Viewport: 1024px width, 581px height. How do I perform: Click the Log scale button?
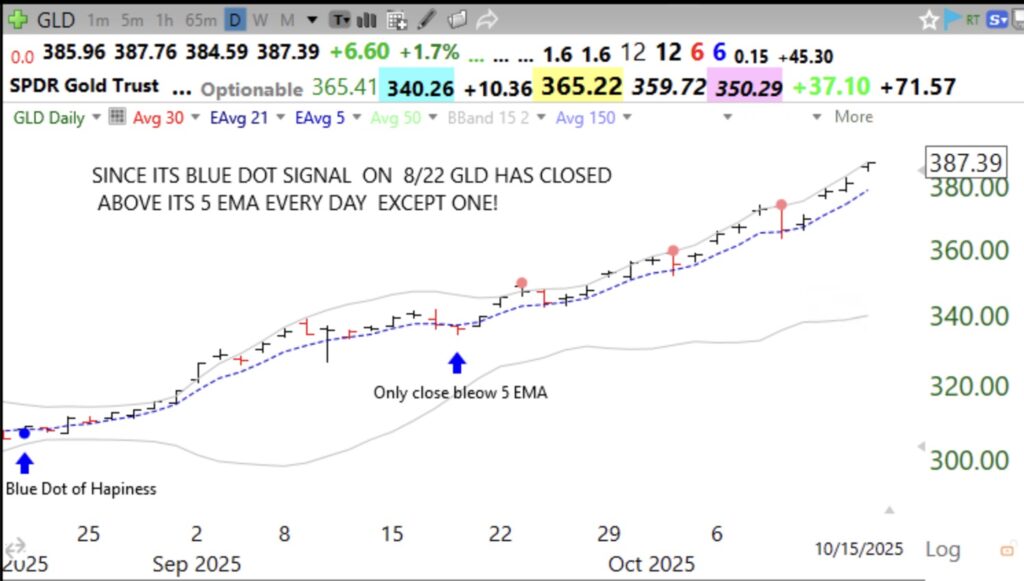[942, 549]
